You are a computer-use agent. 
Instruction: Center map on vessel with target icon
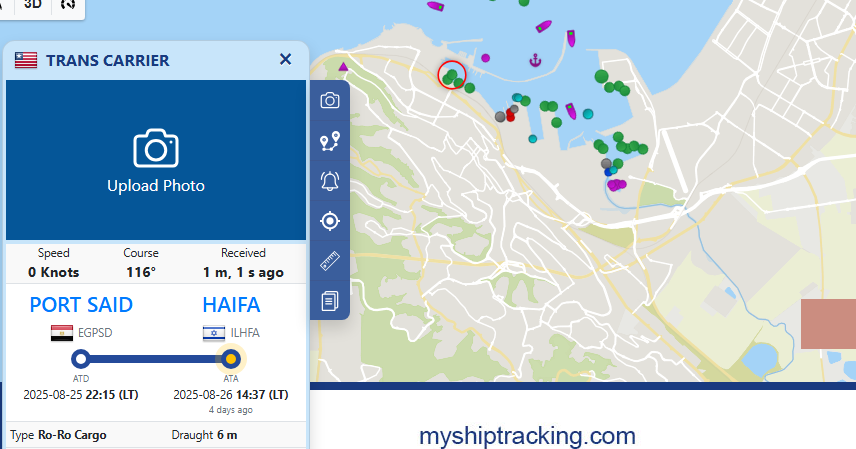[330, 221]
